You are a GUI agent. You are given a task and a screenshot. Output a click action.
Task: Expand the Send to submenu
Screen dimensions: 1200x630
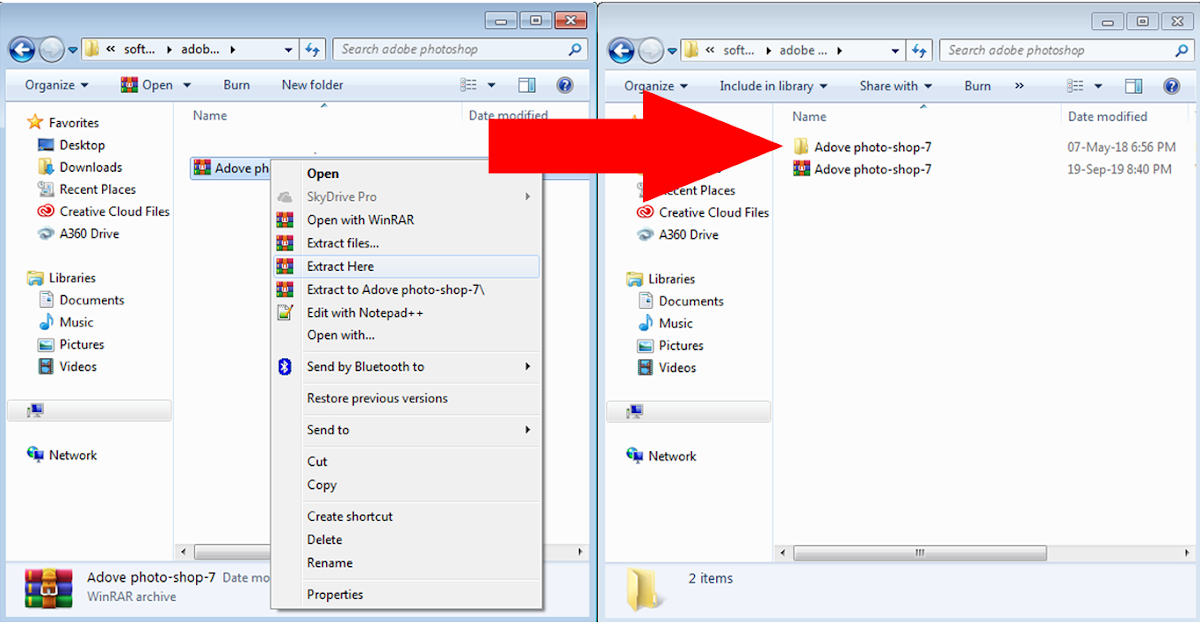406,430
